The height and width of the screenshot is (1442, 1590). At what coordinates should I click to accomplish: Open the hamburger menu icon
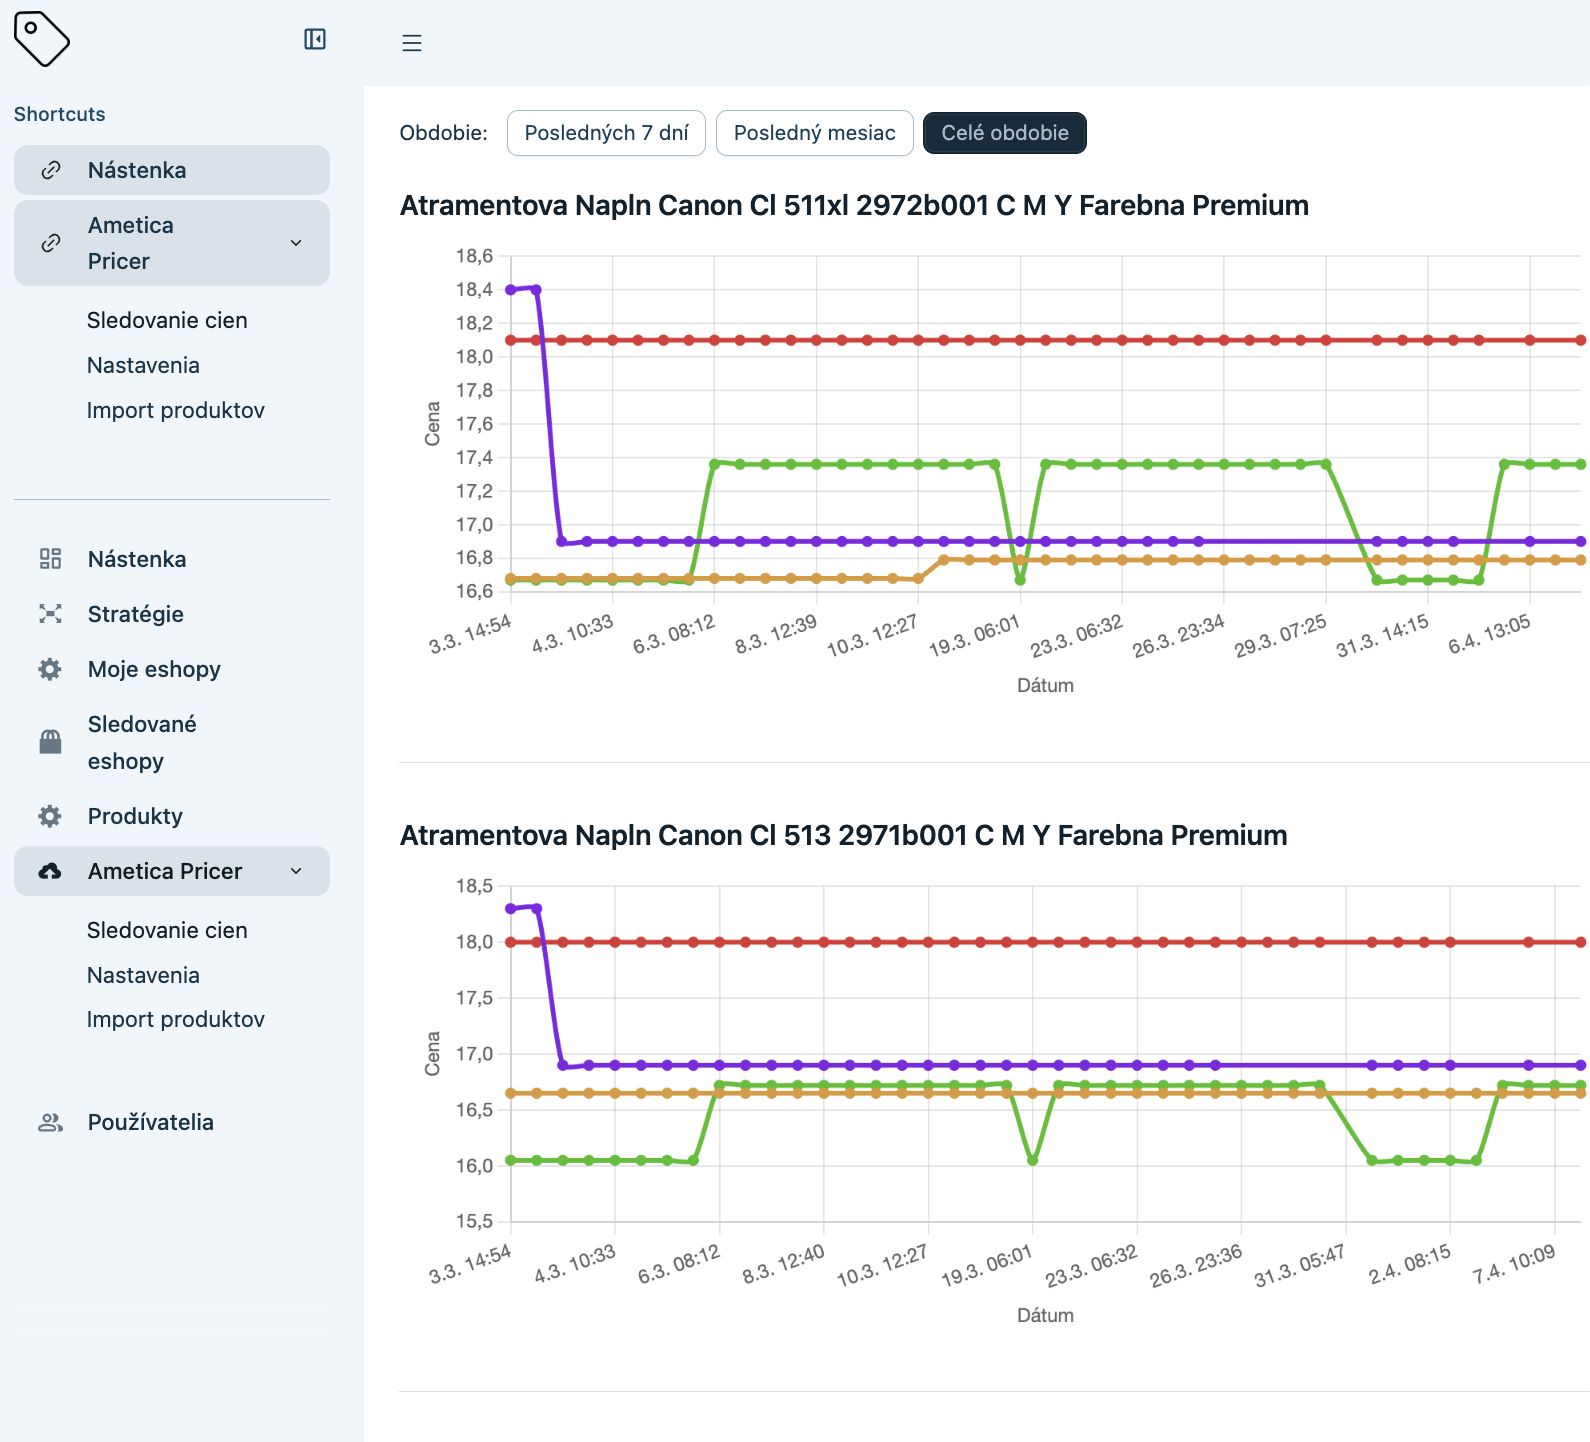click(x=412, y=43)
